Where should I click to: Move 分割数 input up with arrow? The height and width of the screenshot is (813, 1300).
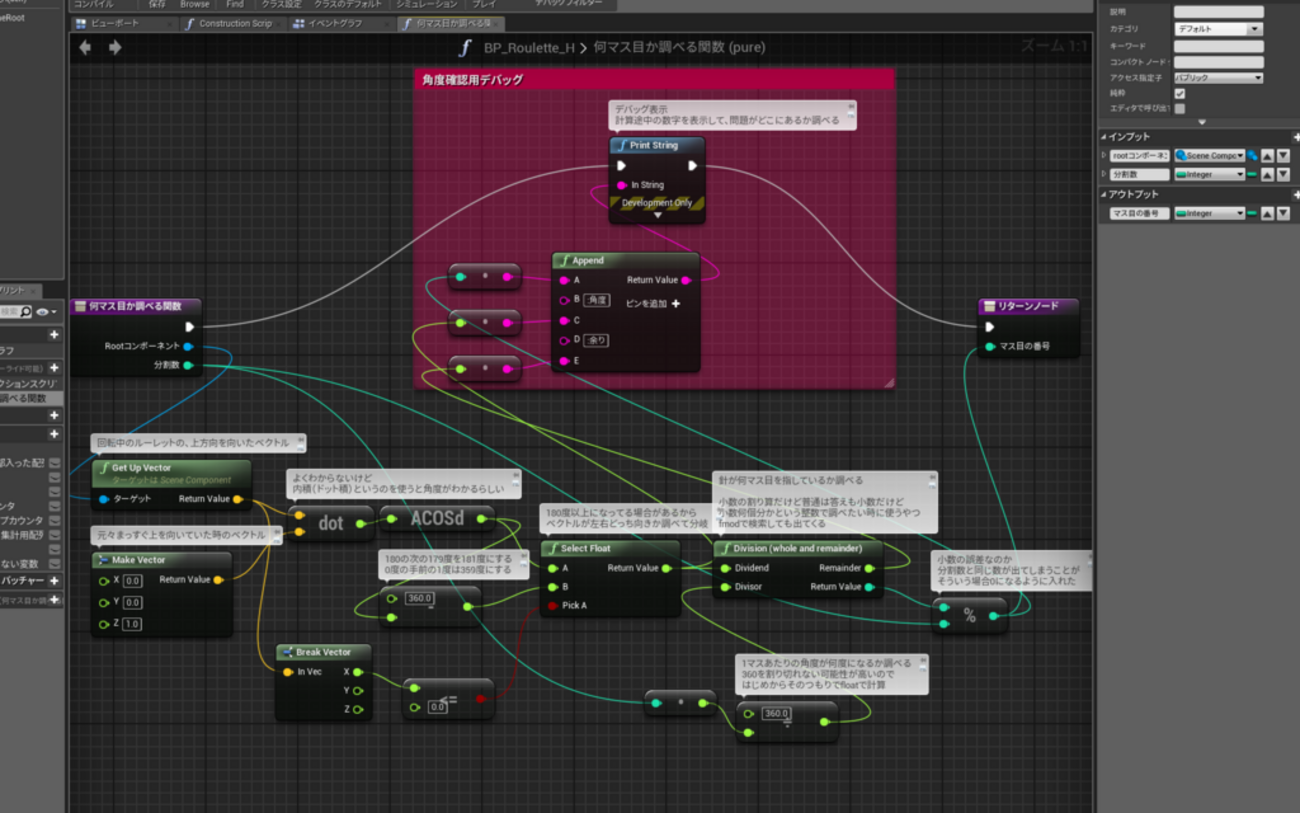[x=1266, y=174]
